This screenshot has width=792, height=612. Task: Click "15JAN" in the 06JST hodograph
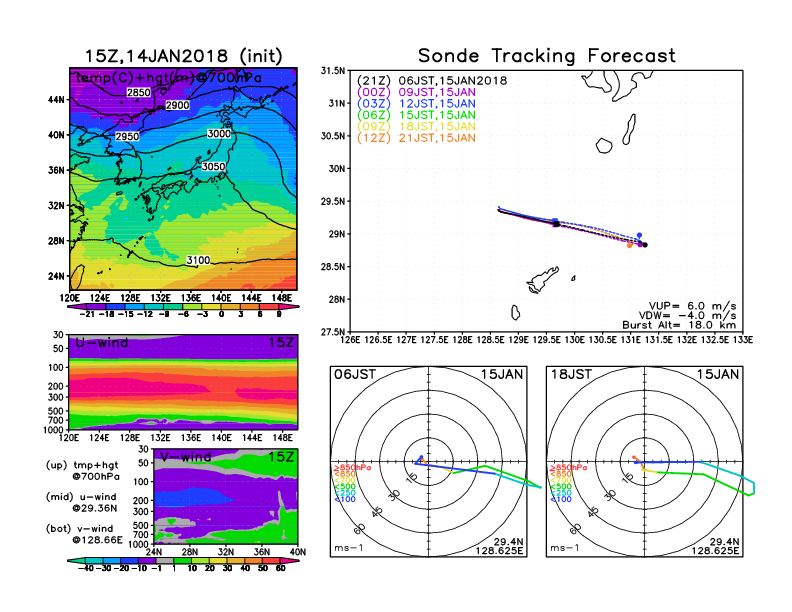coord(502,374)
